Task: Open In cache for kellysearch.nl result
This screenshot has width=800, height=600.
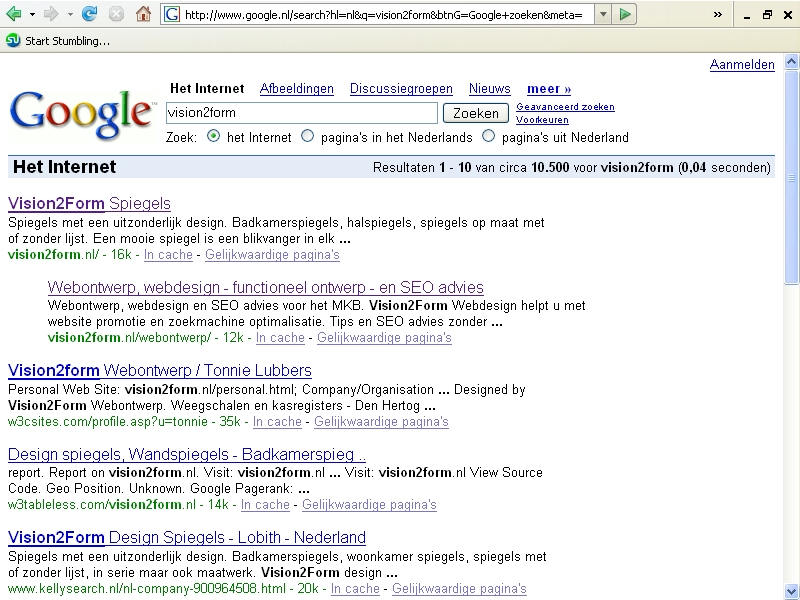Action: coord(355,588)
